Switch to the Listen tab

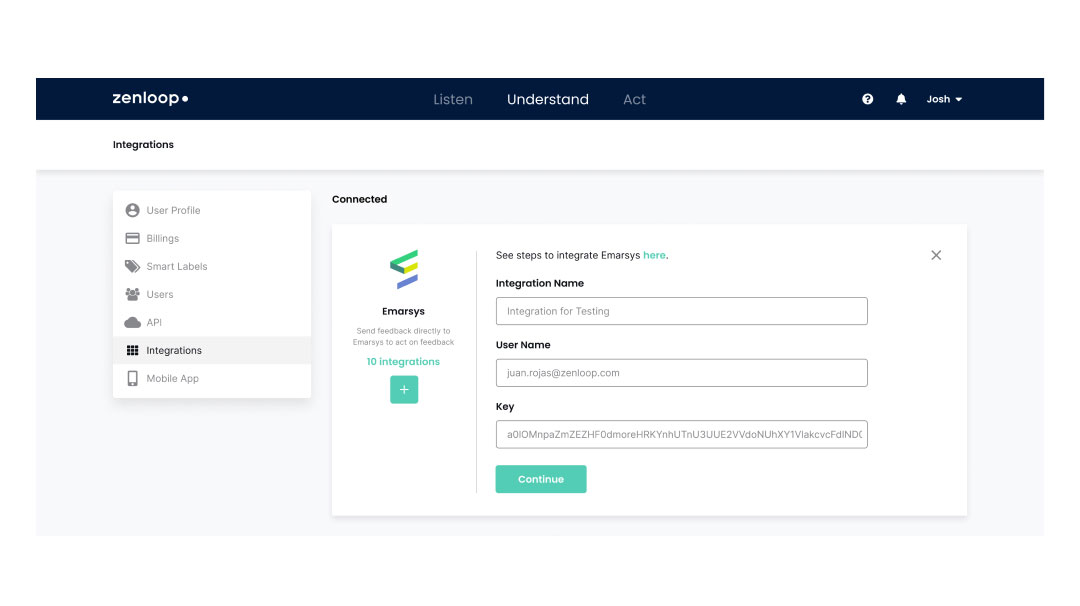pyautogui.click(x=453, y=99)
